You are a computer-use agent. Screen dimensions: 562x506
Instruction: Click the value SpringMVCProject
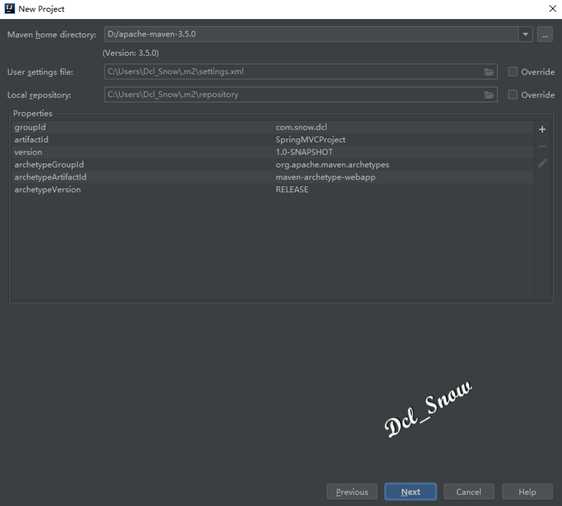pyautogui.click(x=310, y=140)
